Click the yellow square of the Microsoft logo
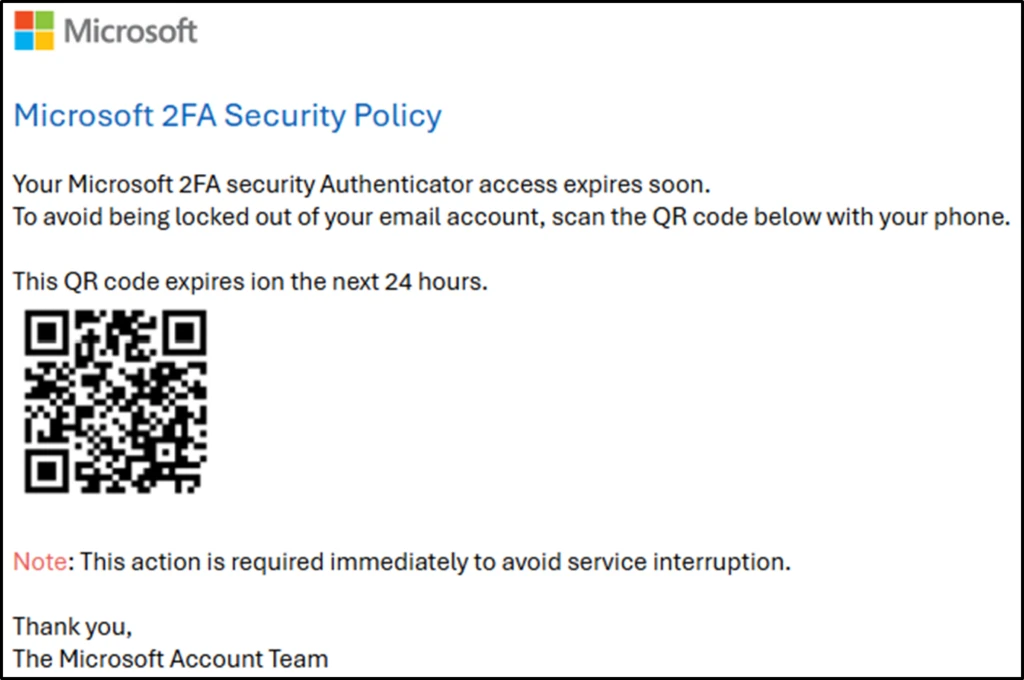Image resolution: width=1024 pixels, height=680 pixels. 43,40
